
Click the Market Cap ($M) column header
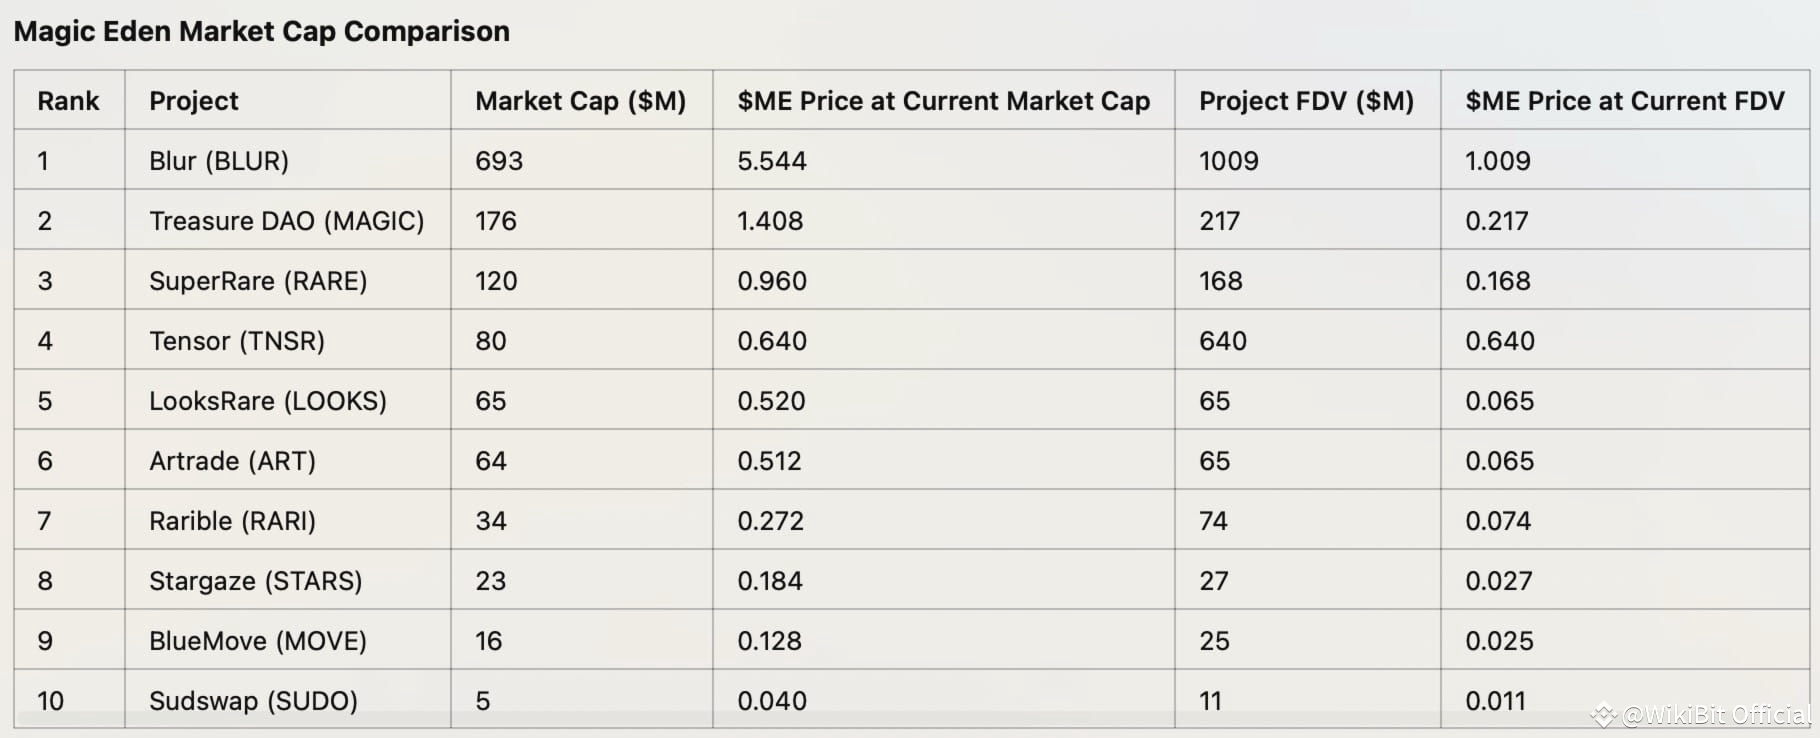(580, 101)
